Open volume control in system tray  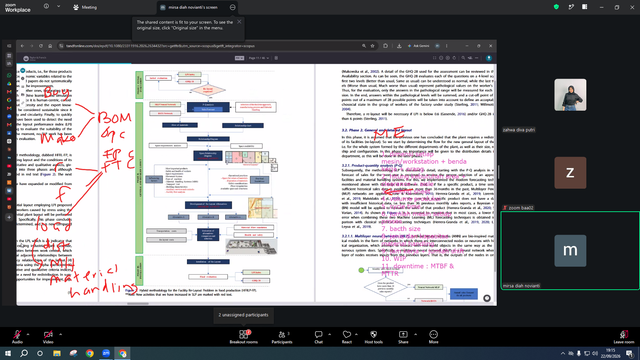(x=595, y=353)
